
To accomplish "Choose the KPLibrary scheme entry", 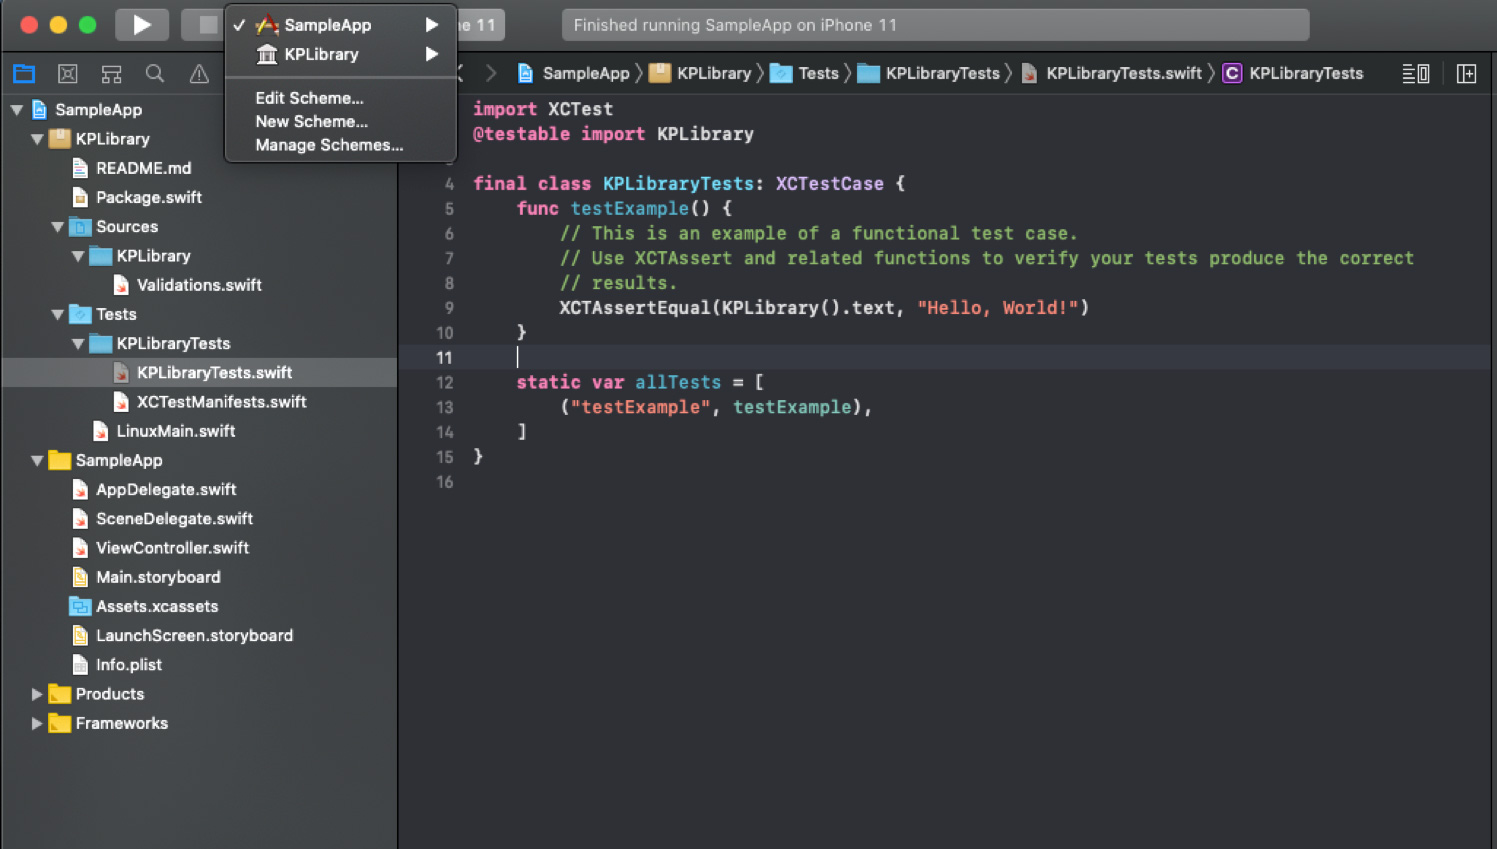I will click(x=341, y=54).
